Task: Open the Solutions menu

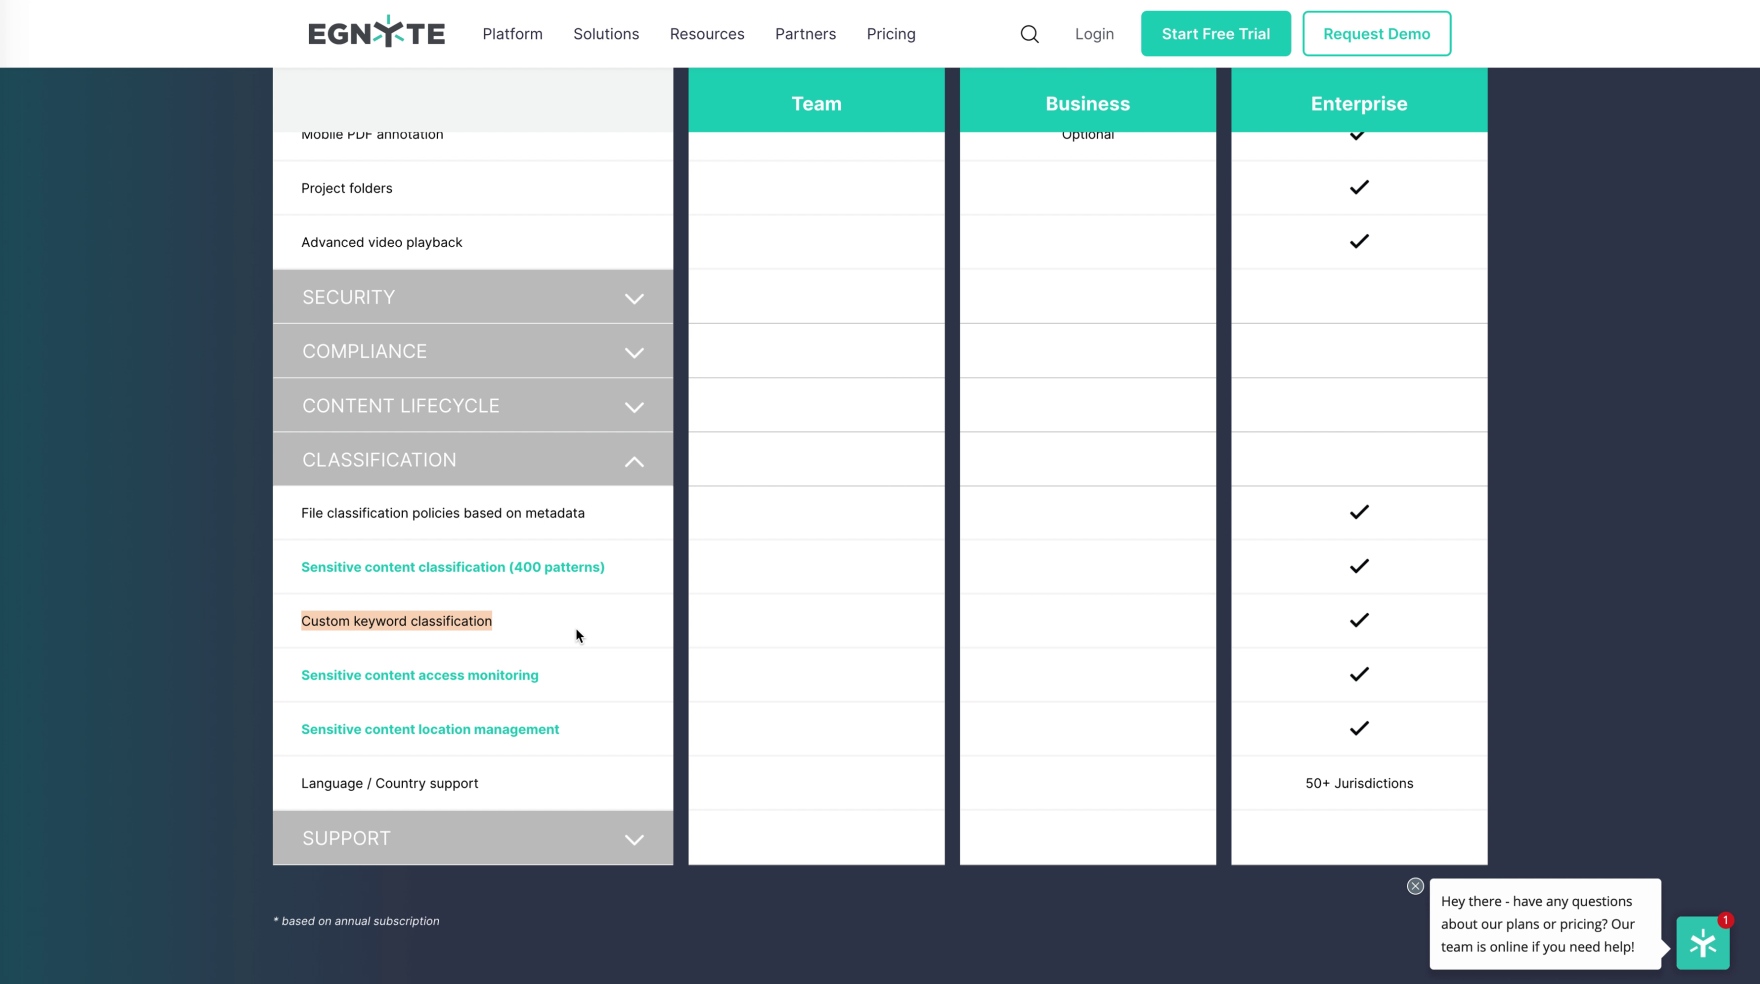Action: tap(605, 34)
